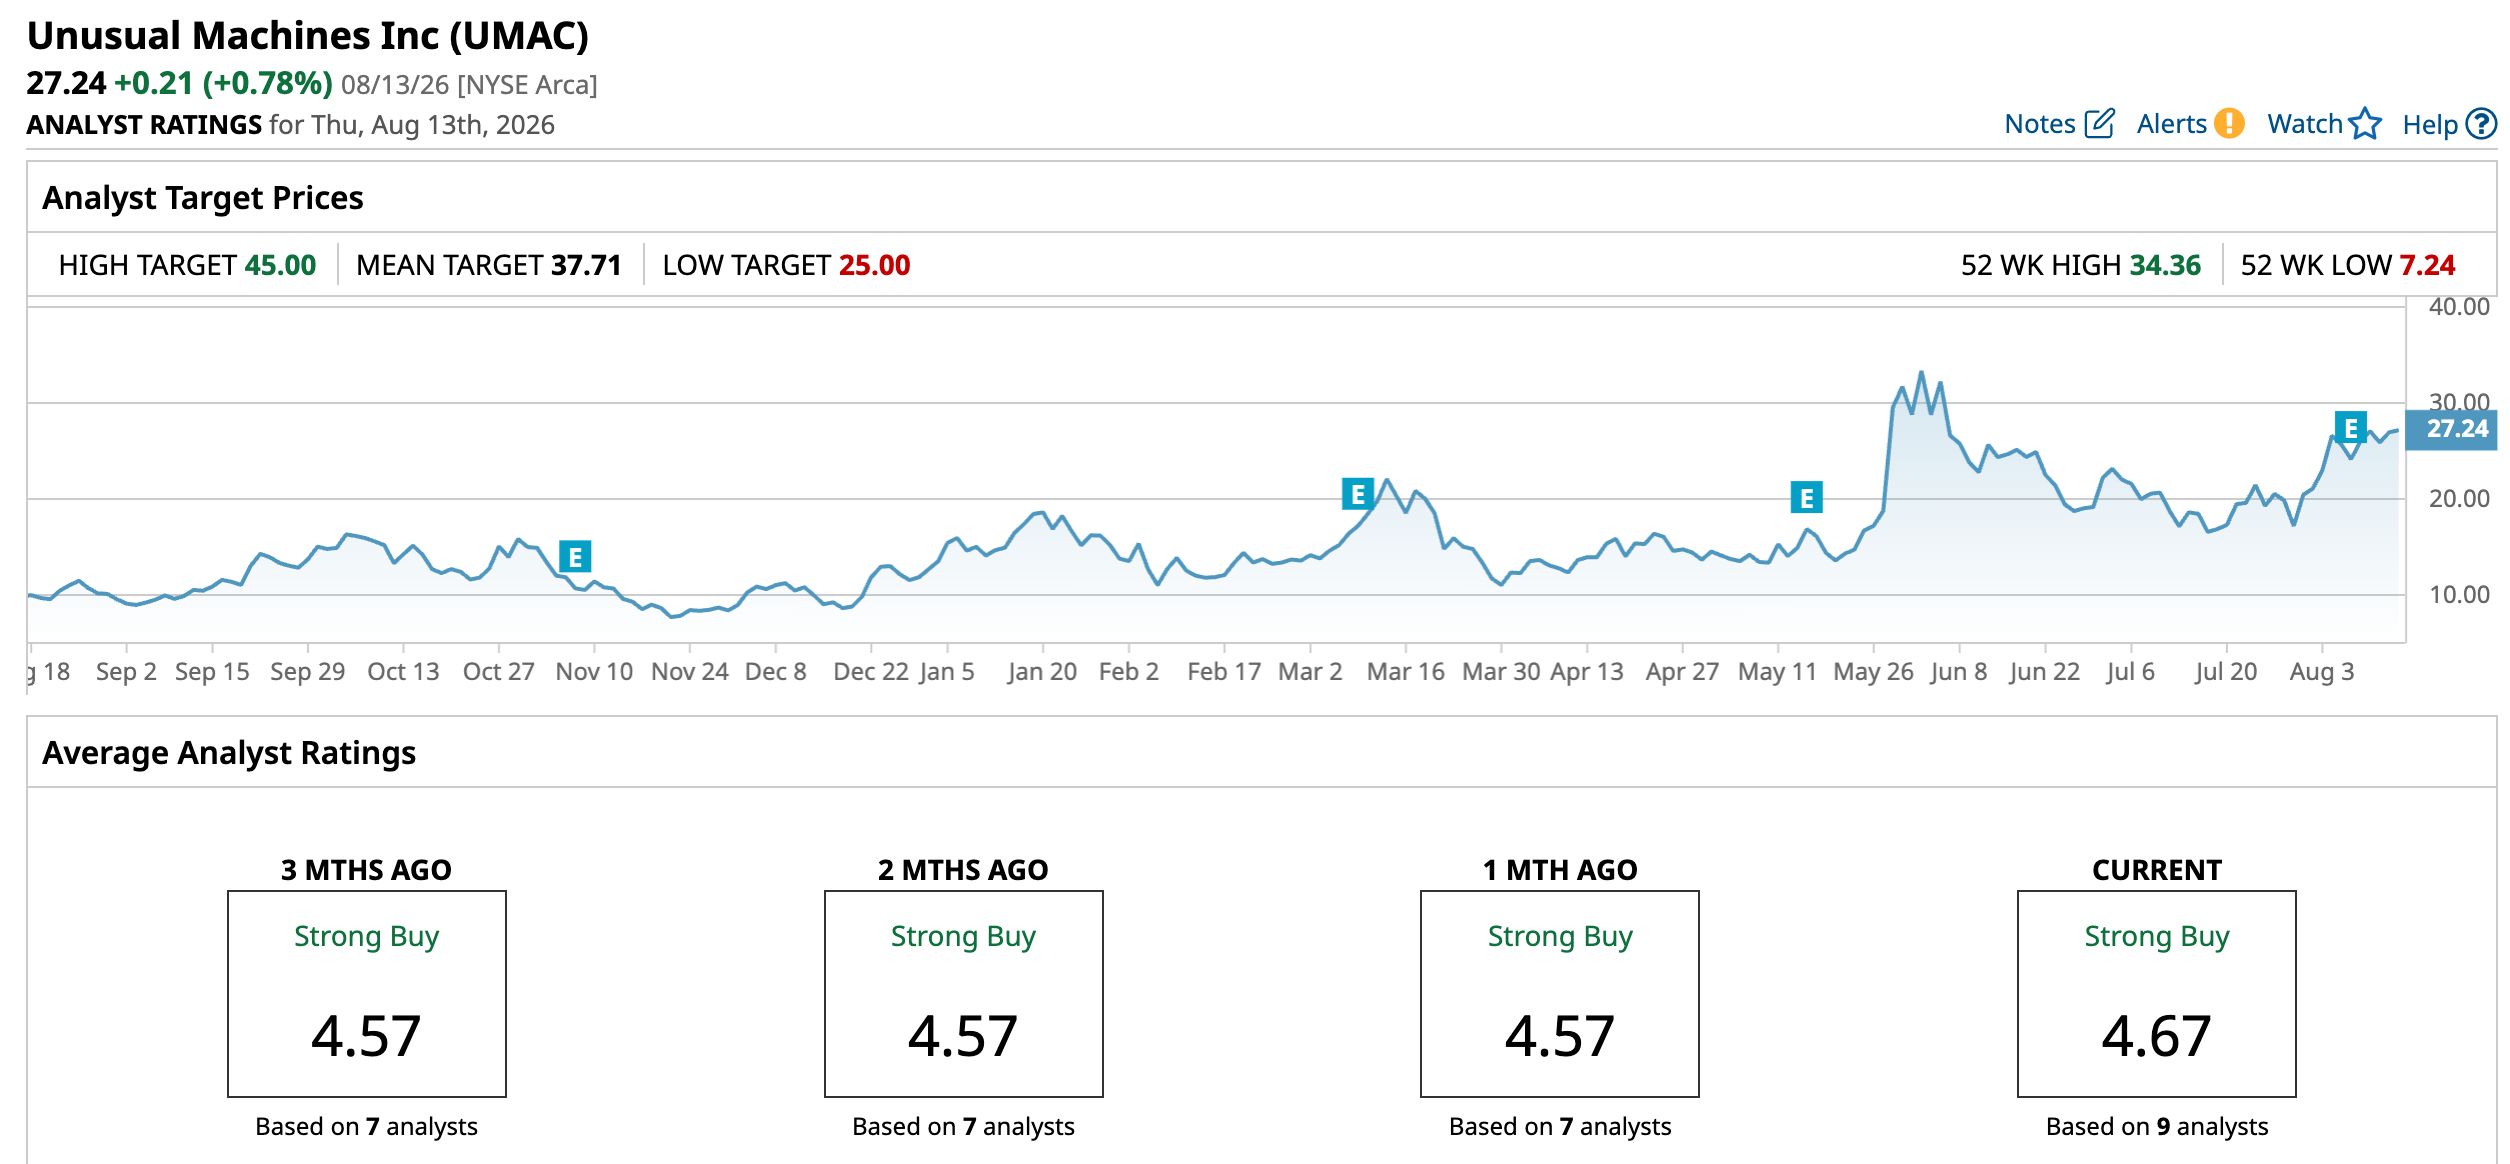Image resolution: width=2510 pixels, height=1164 pixels.
Task: Click "Strong Buy" in the 2 MTHS AGO box
Action: tap(963, 937)
